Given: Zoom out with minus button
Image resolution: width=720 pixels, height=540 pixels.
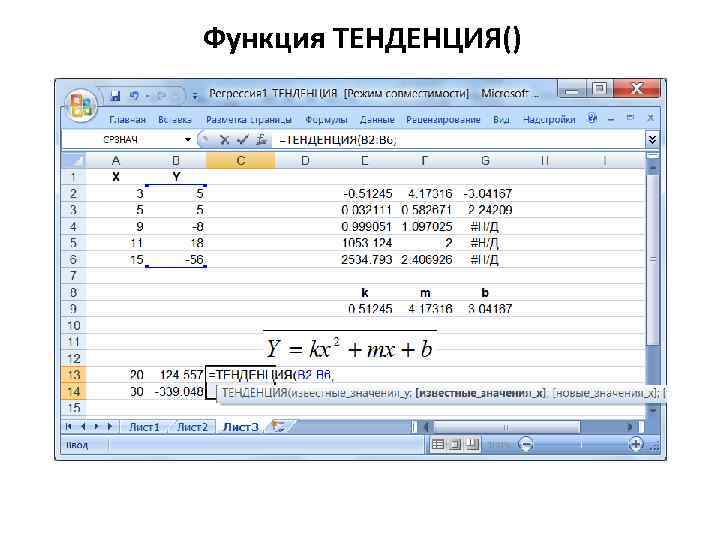Looking at the screenshot, I should coord(526,444).
